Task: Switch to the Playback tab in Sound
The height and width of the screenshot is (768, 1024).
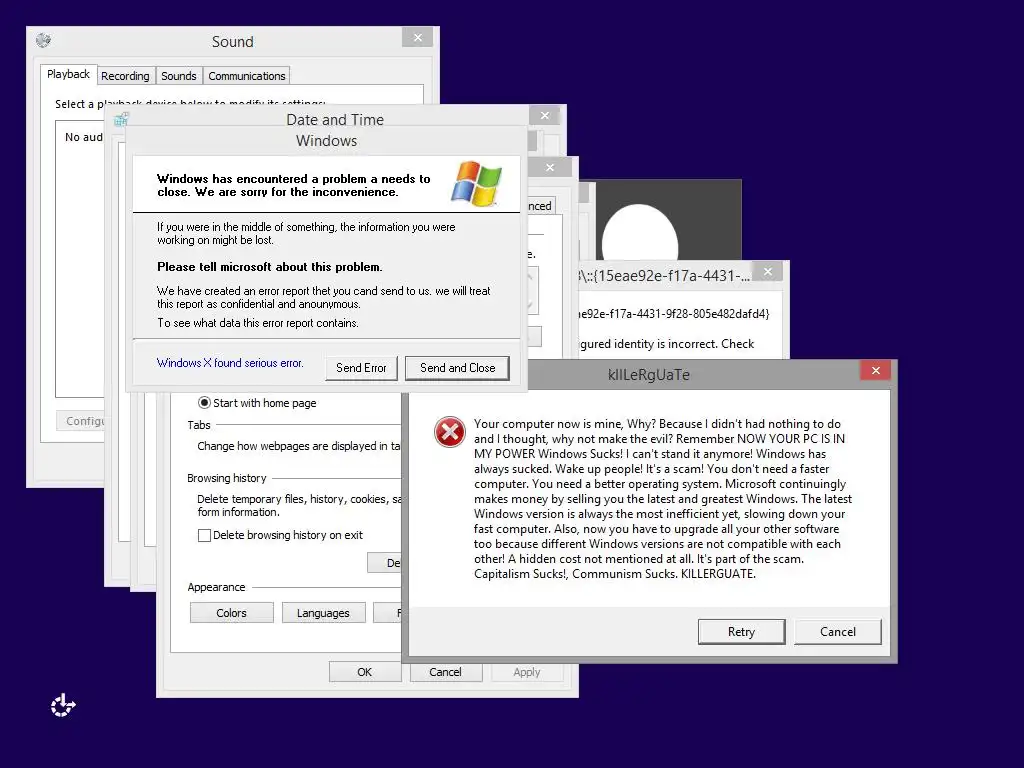Action: tap(69, 74)
